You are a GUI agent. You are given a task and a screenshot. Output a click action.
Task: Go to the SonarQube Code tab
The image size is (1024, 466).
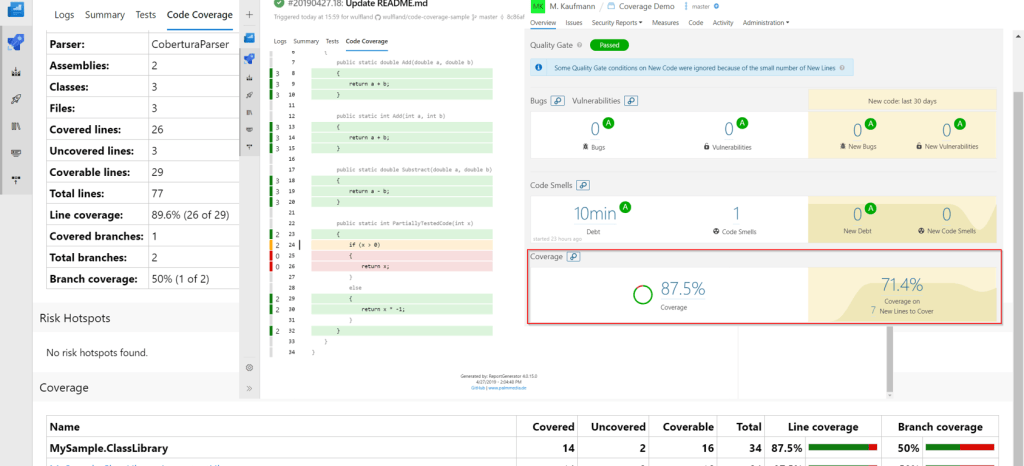tap(696, 23)
